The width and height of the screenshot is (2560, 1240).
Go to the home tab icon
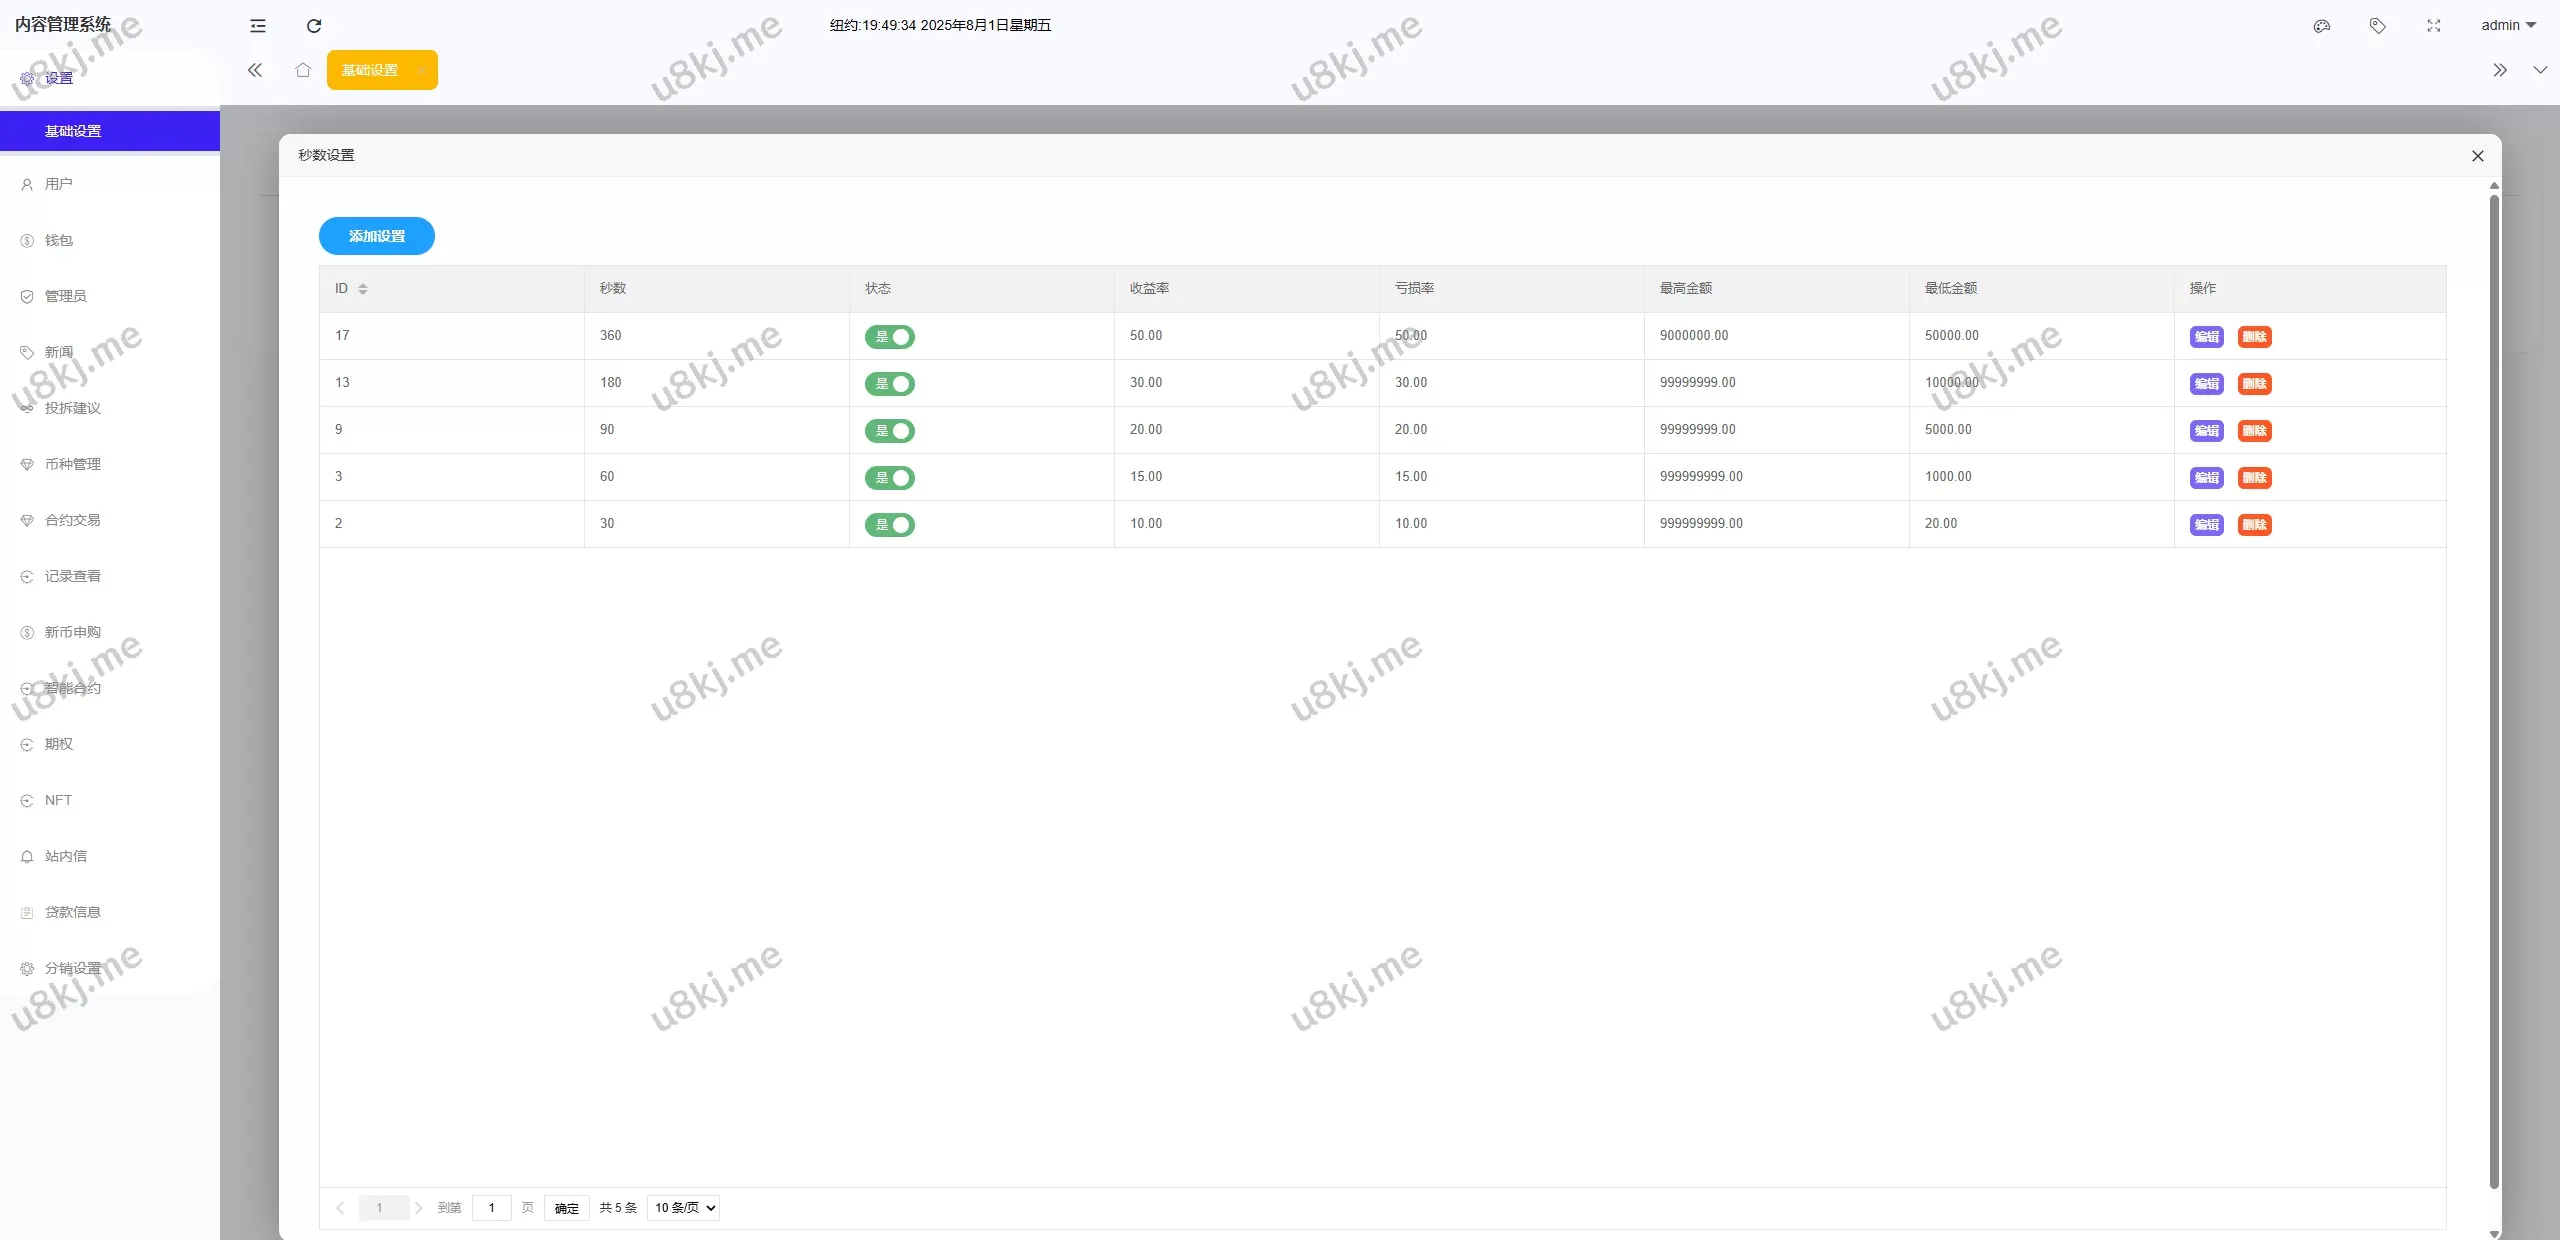click(303, 70)
